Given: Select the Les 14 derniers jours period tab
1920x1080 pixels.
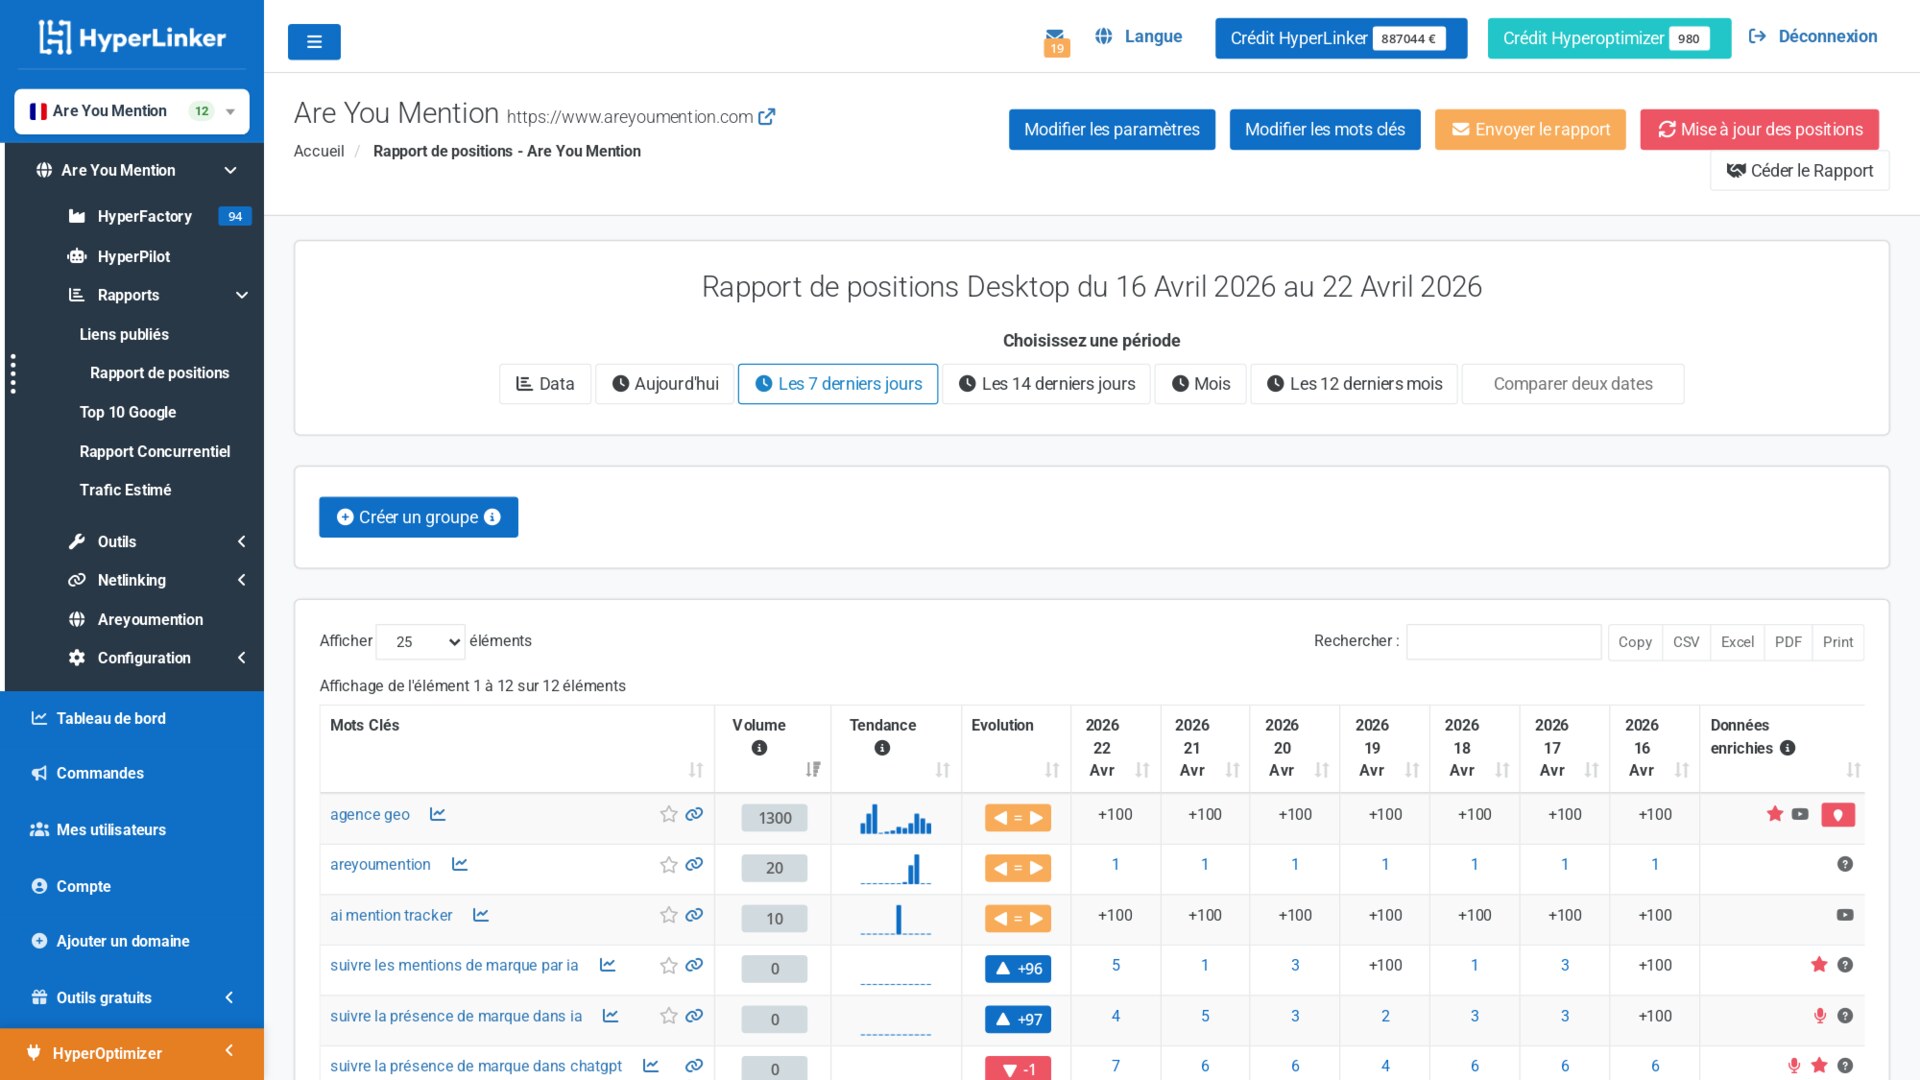Looking at the screenshot, I should pyautogui.click(x=1046, y=383).
